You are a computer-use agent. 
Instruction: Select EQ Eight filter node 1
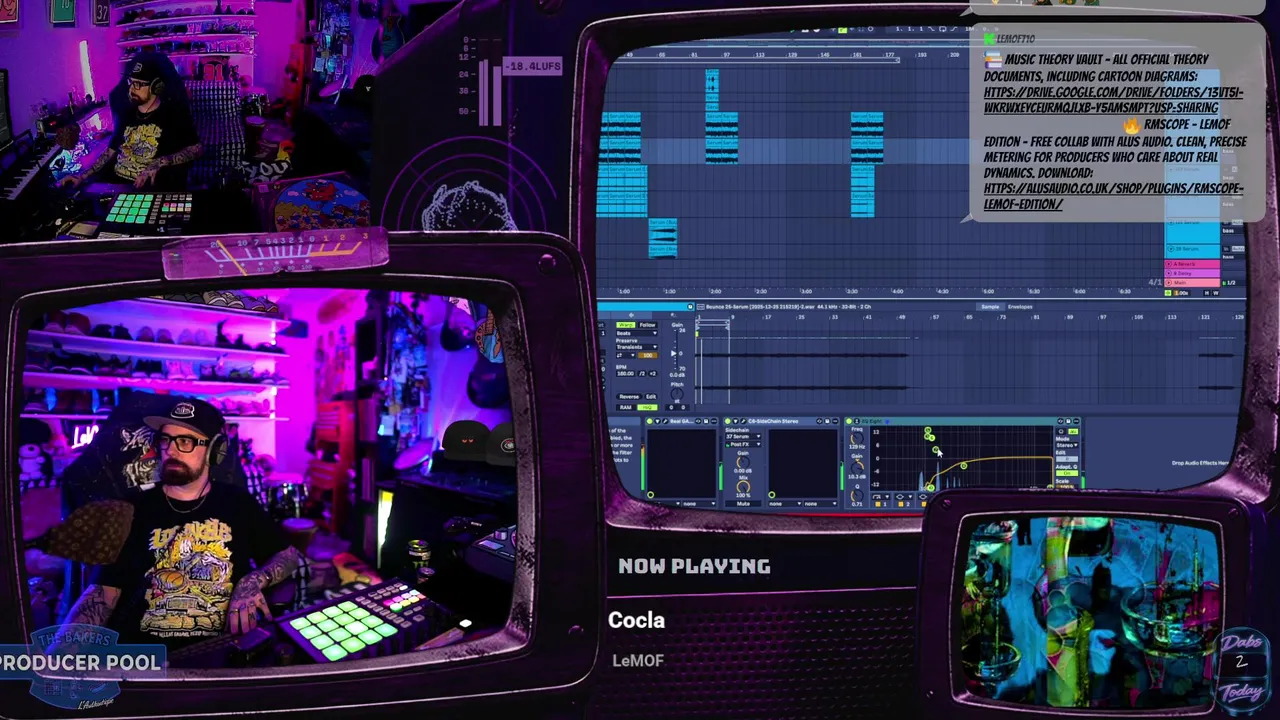[x=931, y=488]
